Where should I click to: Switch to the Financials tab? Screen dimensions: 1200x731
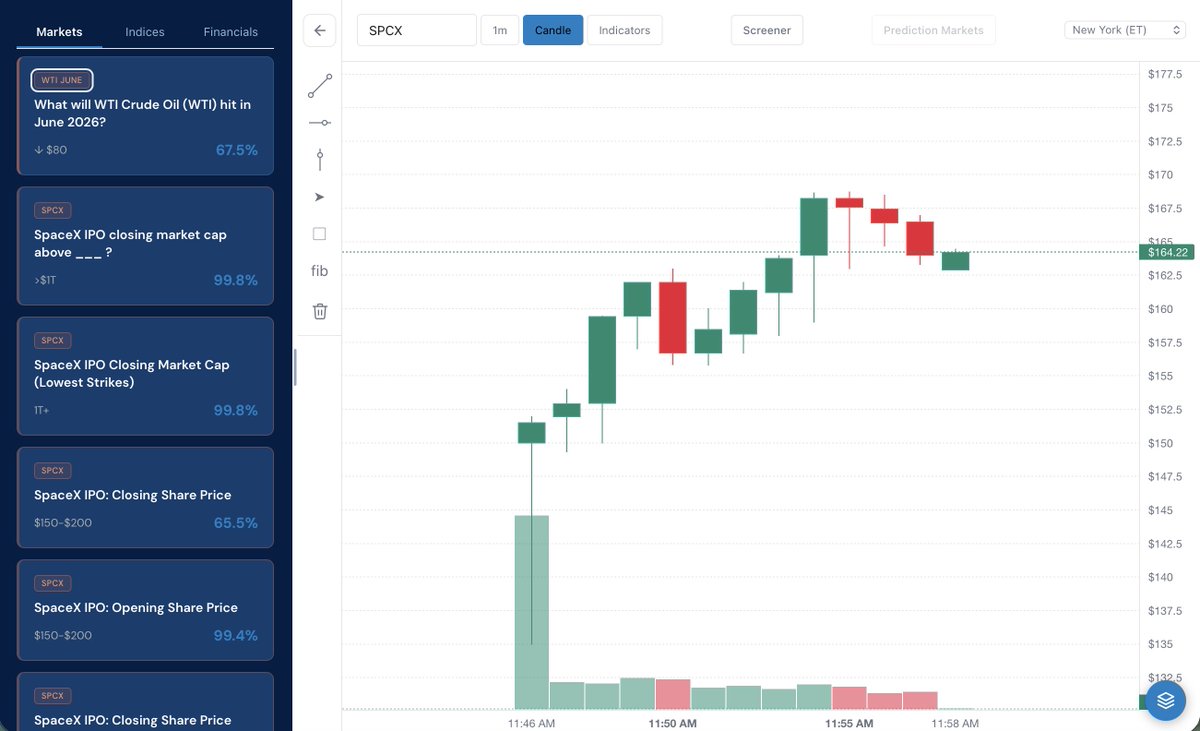pyautogui.click(x=231, y=32)
